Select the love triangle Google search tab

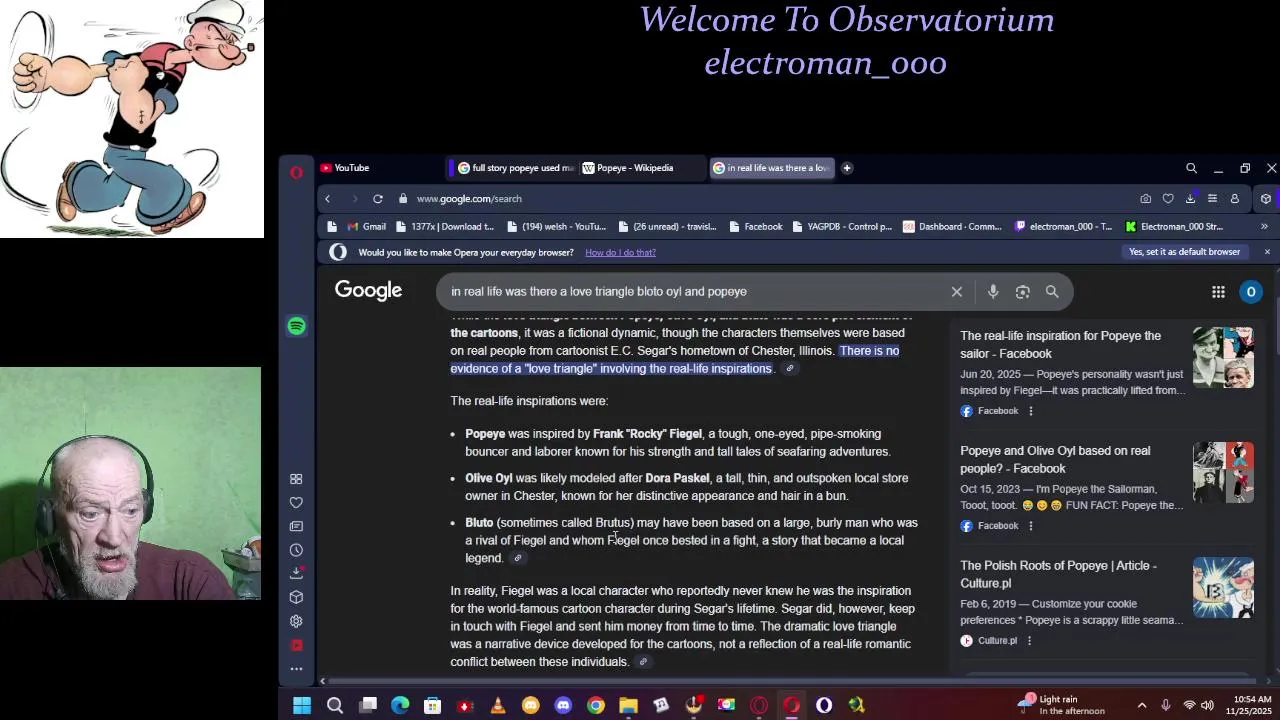tap(771, 168)
